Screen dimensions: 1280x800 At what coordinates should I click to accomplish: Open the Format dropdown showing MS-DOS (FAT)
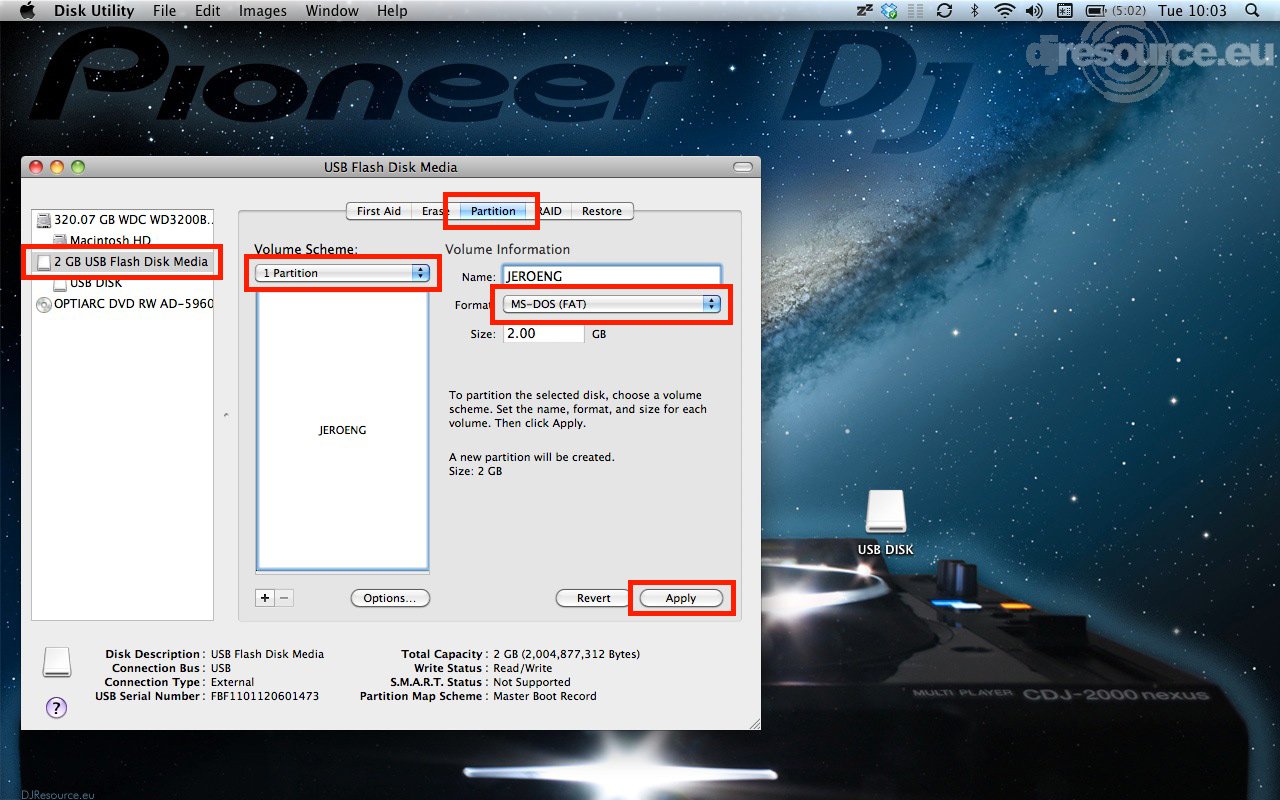611,304
